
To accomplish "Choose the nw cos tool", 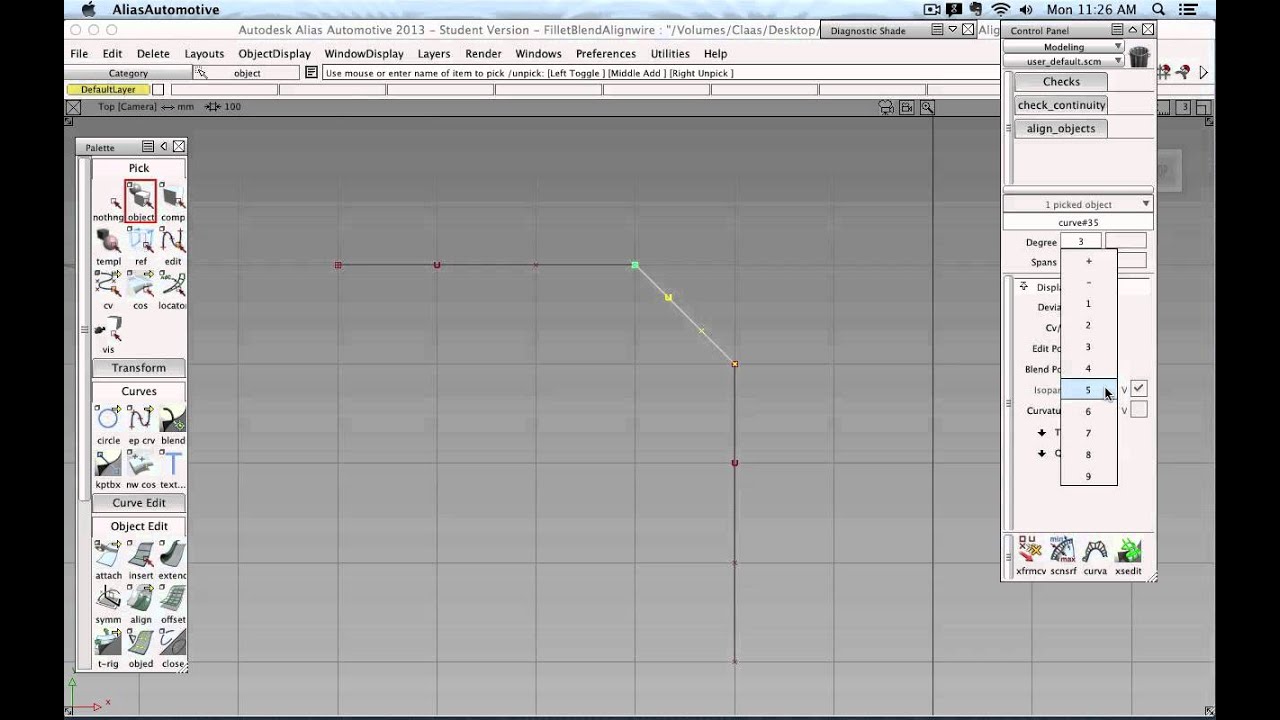I will click(x=140, y=468).
